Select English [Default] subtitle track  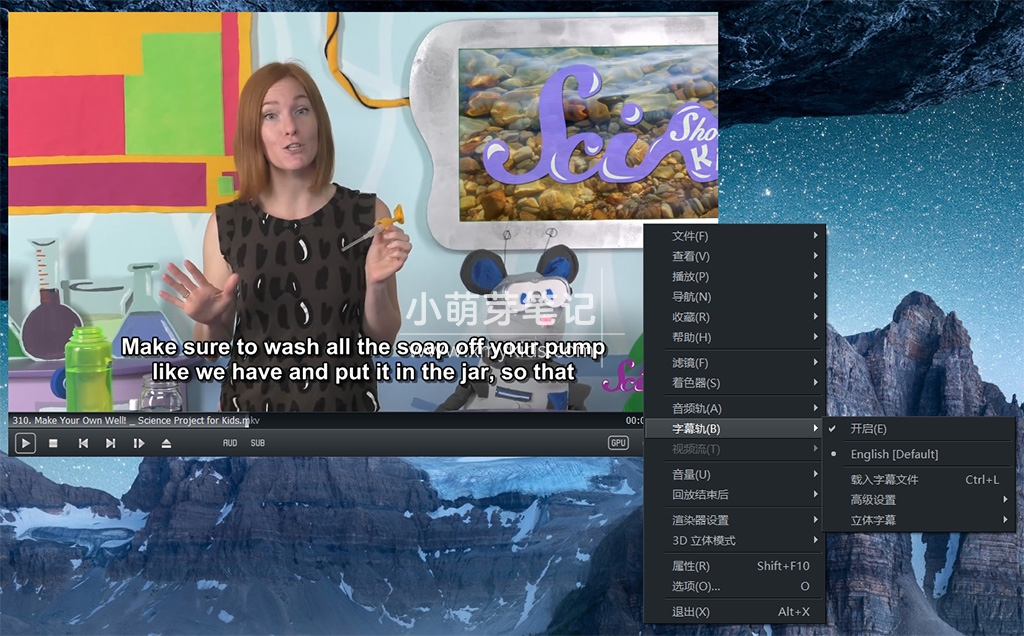click(894, 454)
